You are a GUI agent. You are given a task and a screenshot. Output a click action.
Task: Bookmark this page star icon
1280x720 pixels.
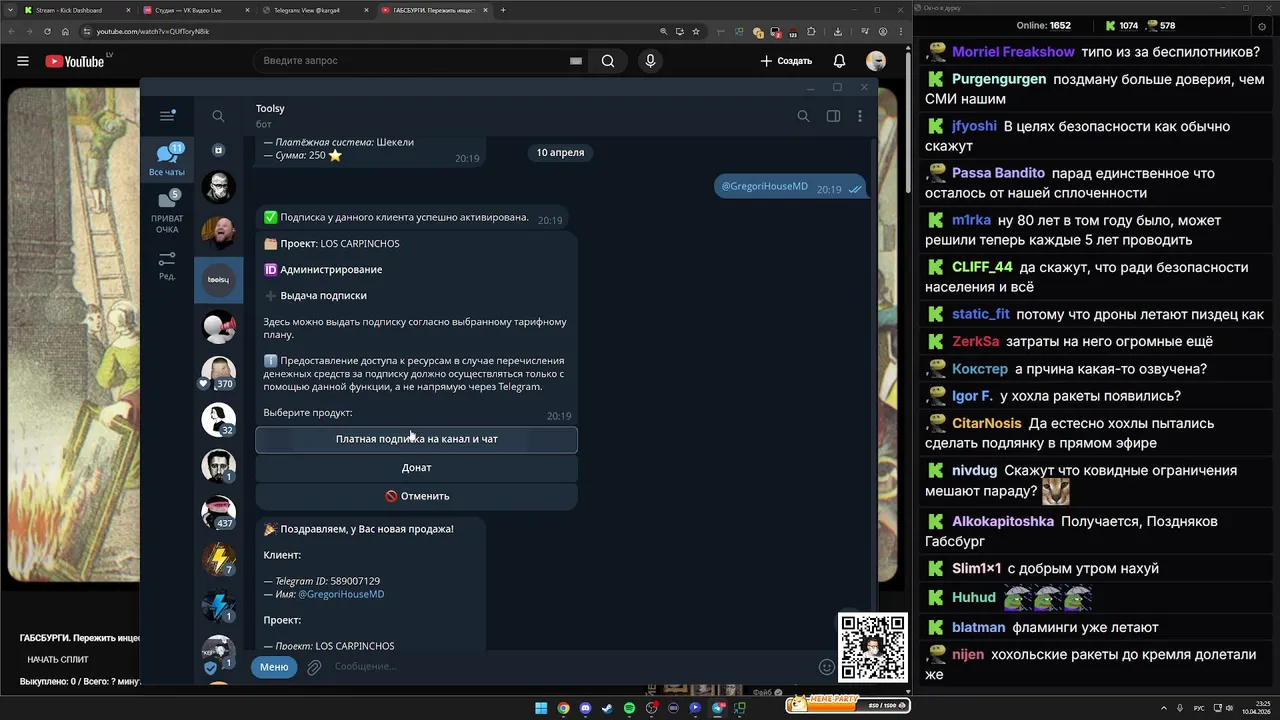(x=696, y=31)
